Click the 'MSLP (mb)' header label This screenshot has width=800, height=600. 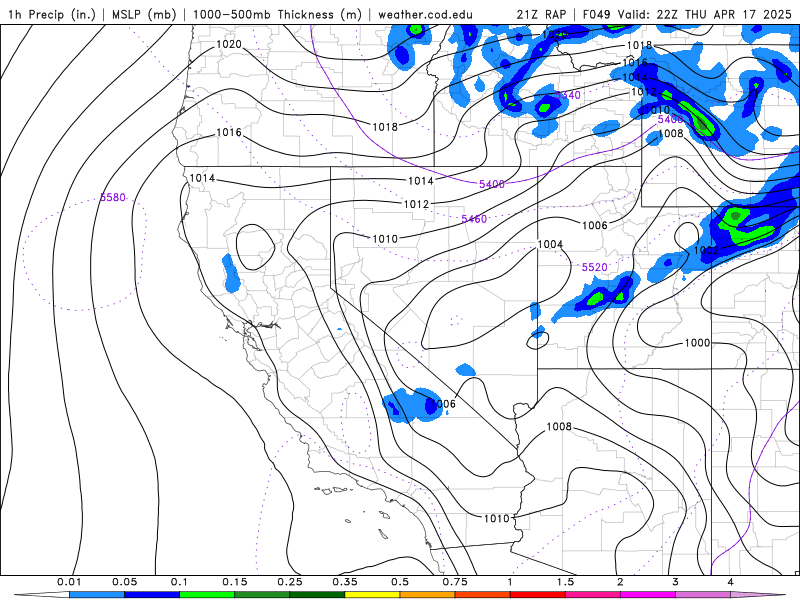pyautogui.click(x=144, y=14)
